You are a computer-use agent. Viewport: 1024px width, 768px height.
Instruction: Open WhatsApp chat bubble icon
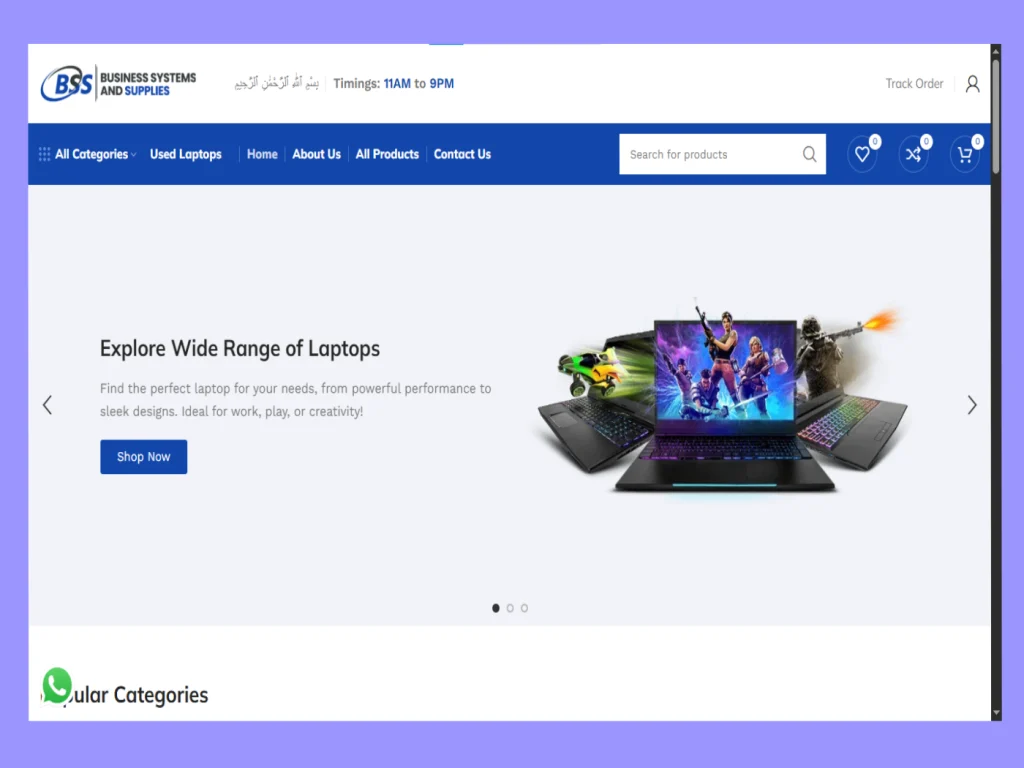tap(57, 685)
